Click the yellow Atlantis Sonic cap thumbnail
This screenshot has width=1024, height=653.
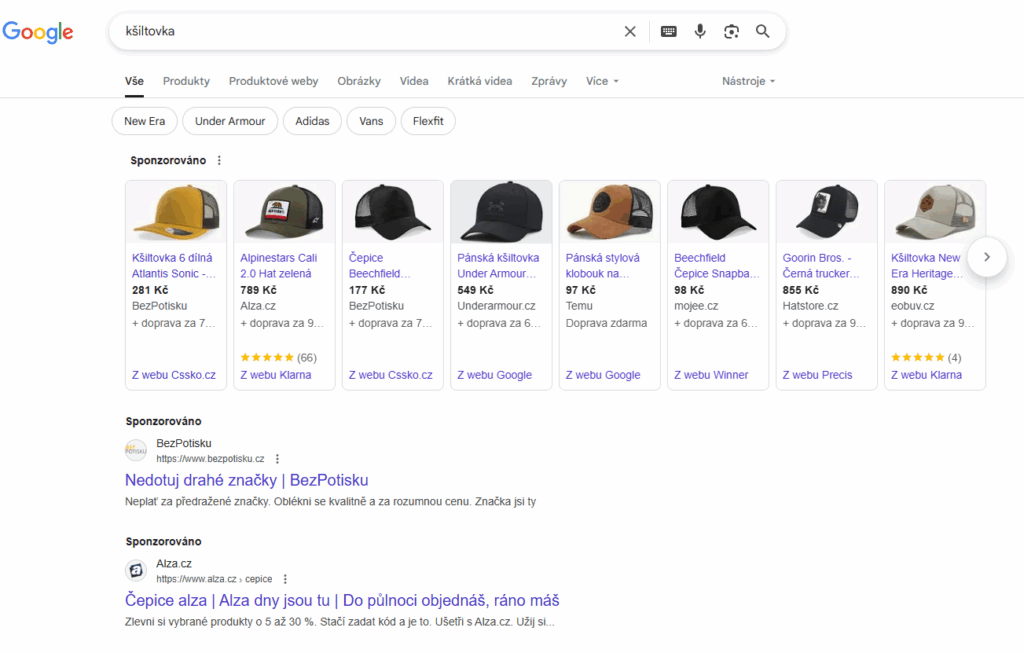(x=176, y=212)
